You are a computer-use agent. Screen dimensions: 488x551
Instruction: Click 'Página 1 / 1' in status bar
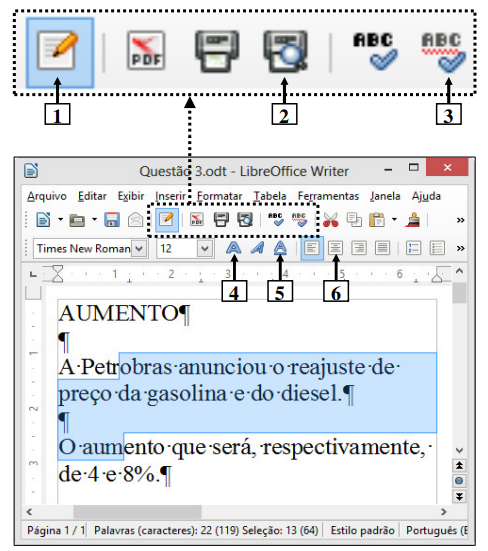coord(56,530)
